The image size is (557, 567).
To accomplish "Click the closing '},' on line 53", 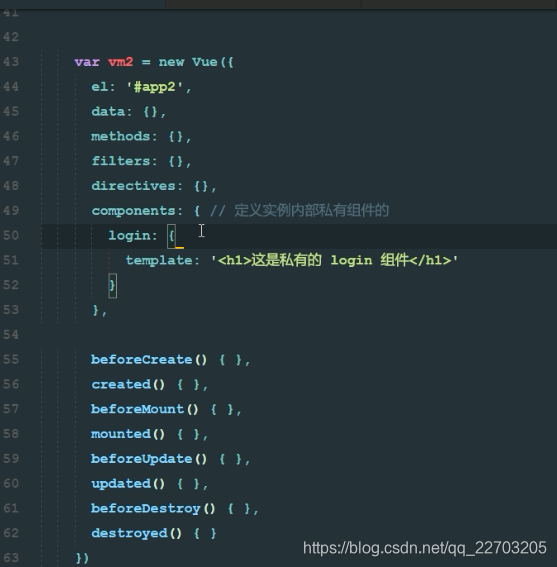I will [99, 310].
